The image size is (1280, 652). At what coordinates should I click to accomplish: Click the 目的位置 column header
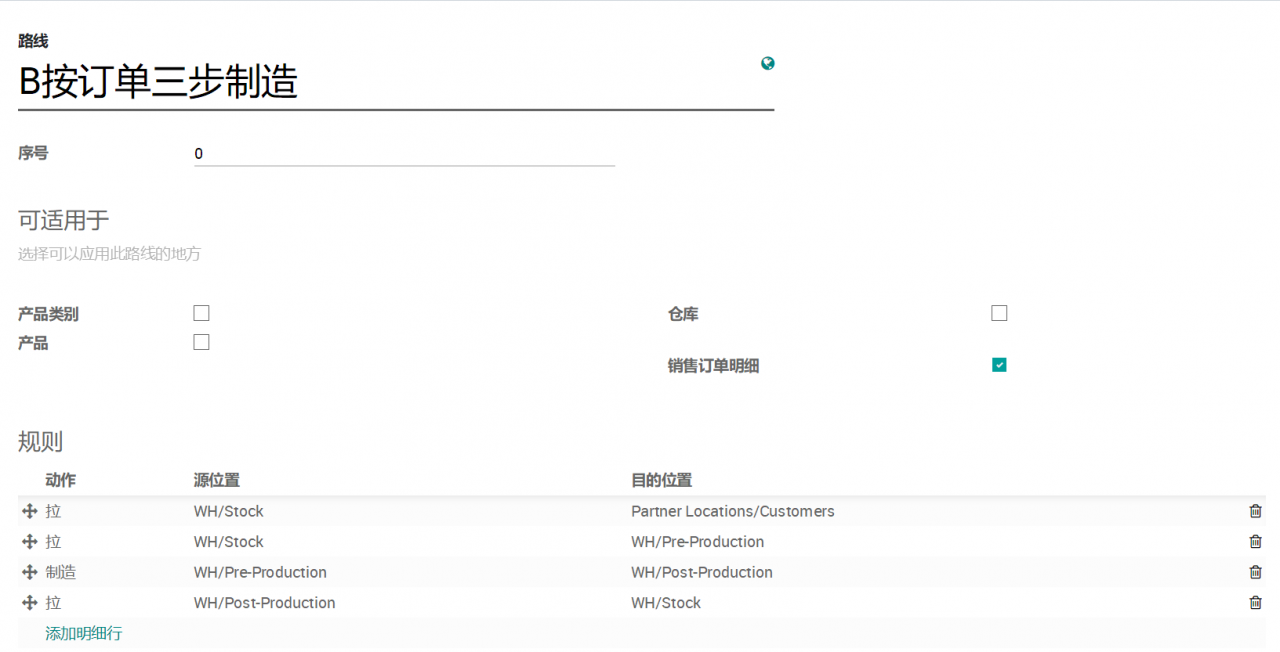(661, 480)
